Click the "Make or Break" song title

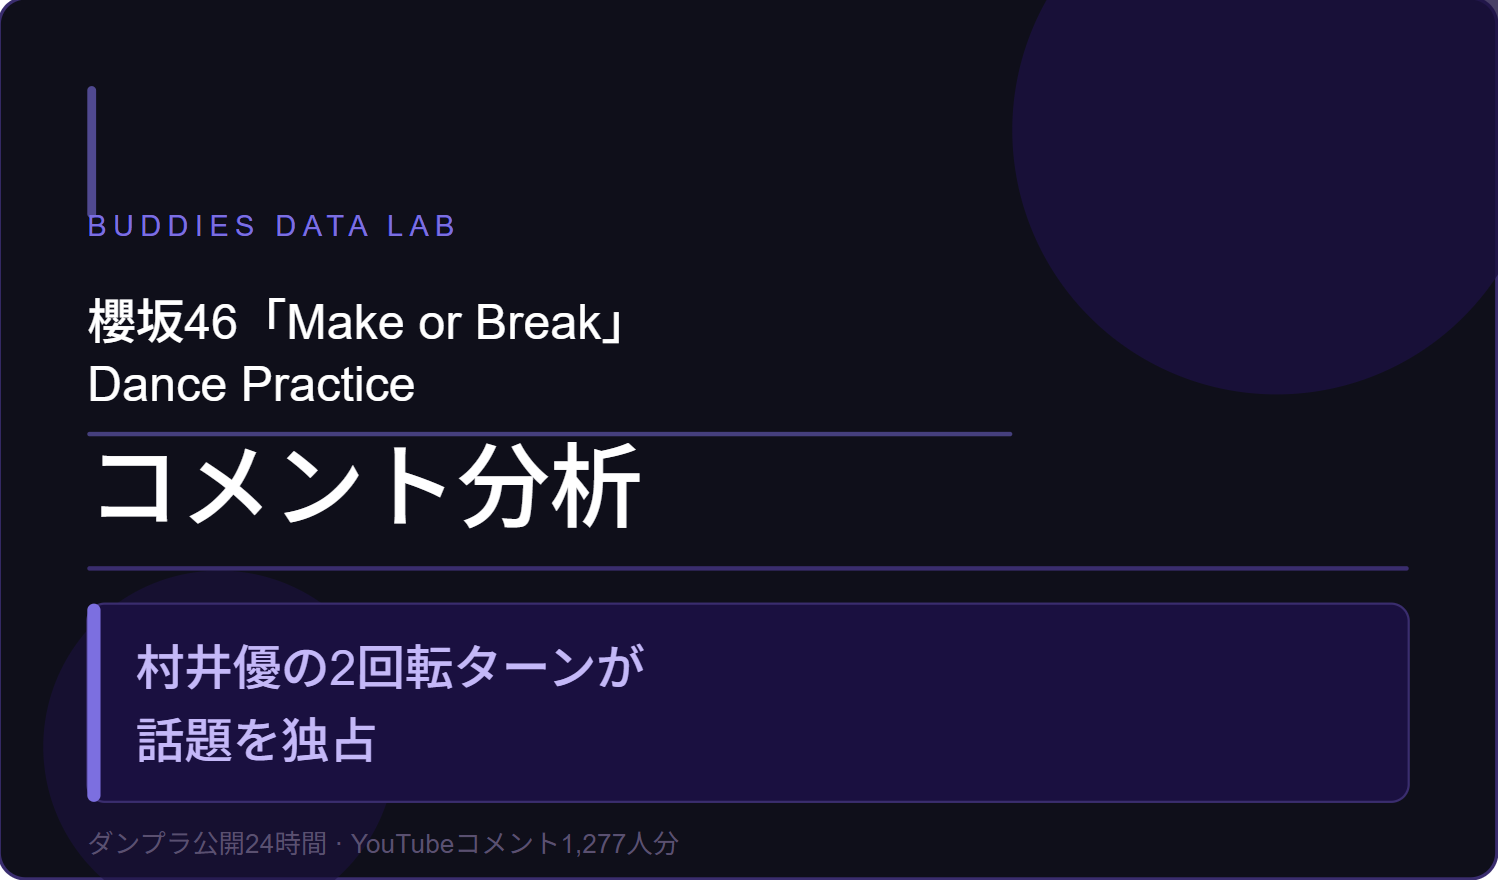[444, 322]
